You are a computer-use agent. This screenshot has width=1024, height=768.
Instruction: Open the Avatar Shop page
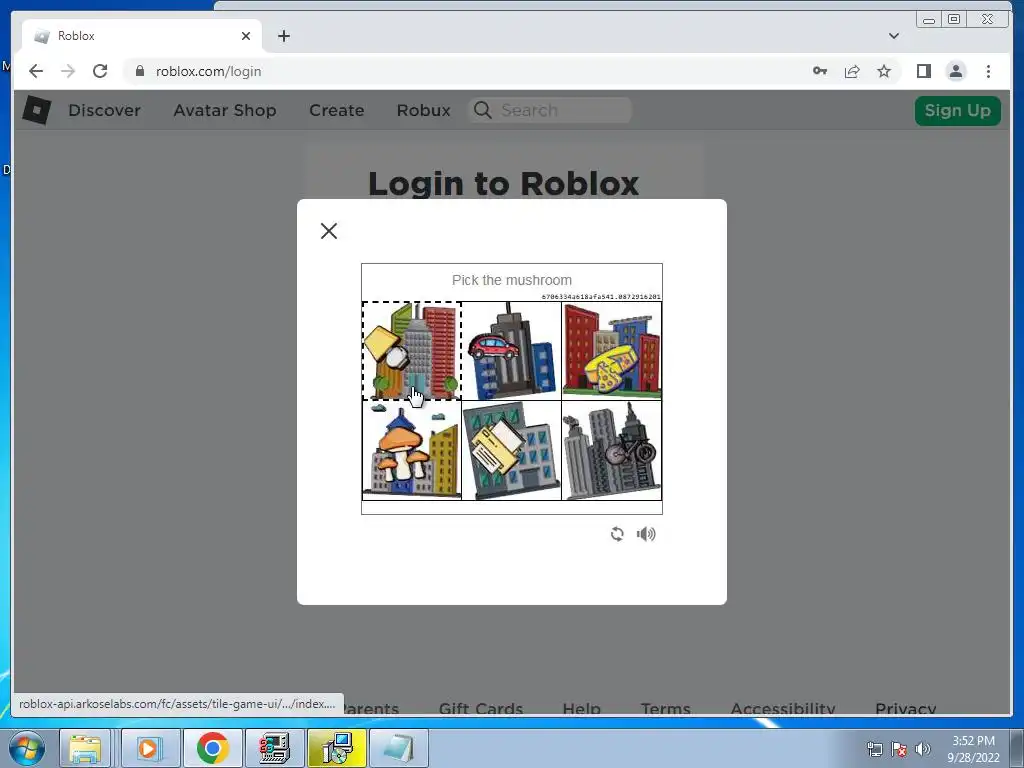pyautogui.click(x=225, y=110)
